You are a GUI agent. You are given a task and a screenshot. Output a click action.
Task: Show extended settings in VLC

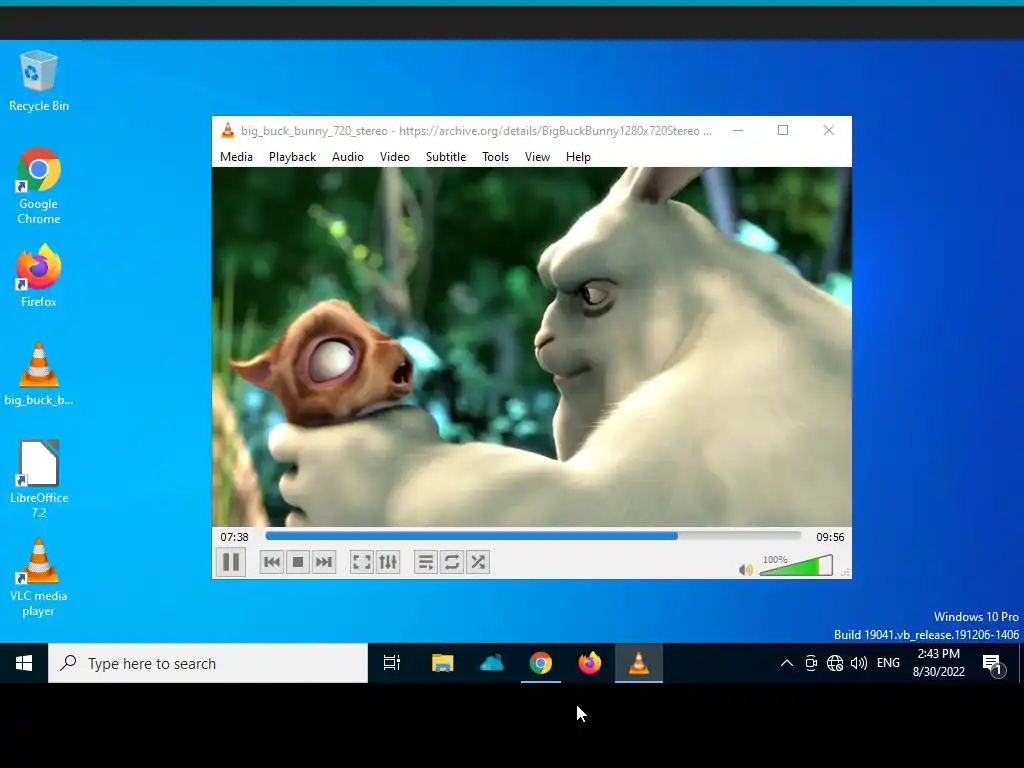click(x=388, y=562)
